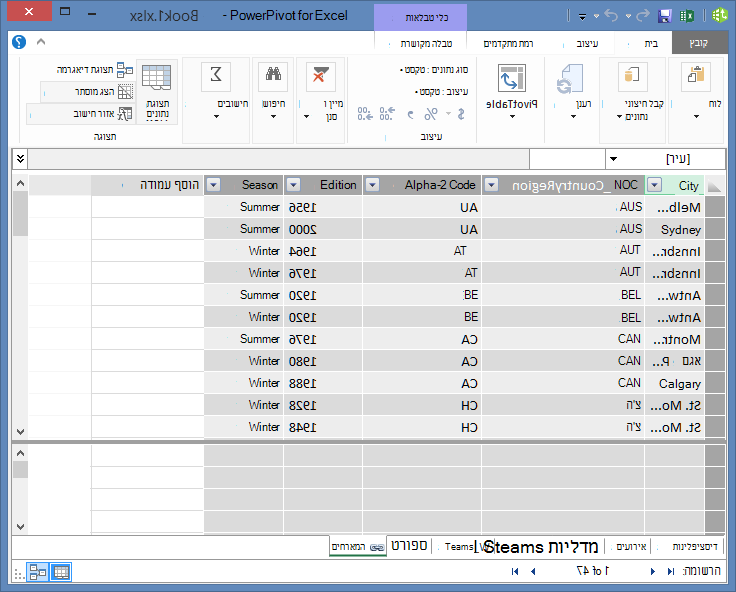Open Format (עיצוב : טקסט) dropdown
This screenshot has width=736, height=592.
click(442, 92)
